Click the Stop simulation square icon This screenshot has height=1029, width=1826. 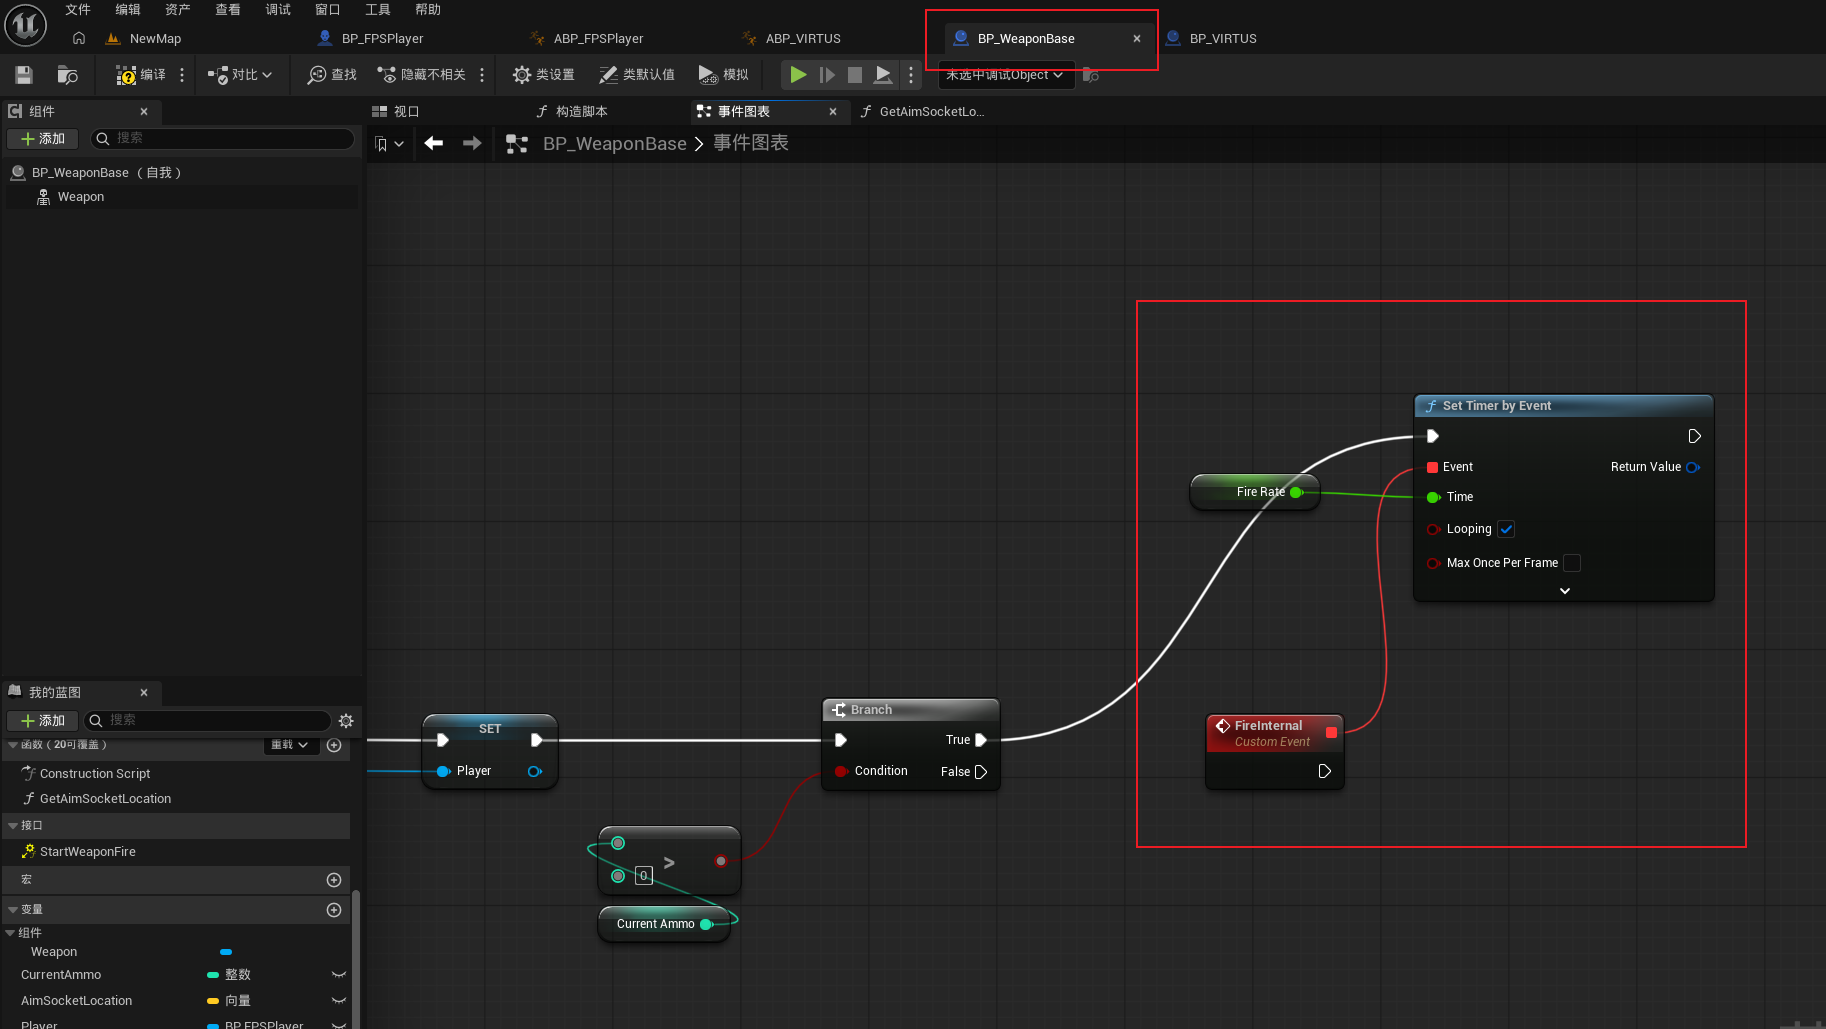point(855,75)
